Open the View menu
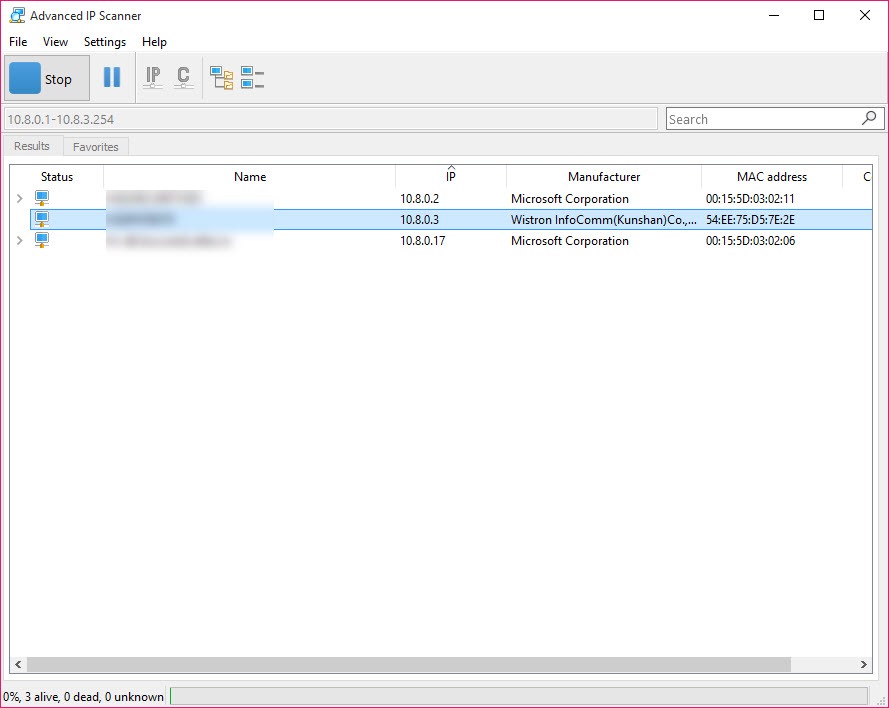This screenshot has height=708, width=889. tap(56, 42)
